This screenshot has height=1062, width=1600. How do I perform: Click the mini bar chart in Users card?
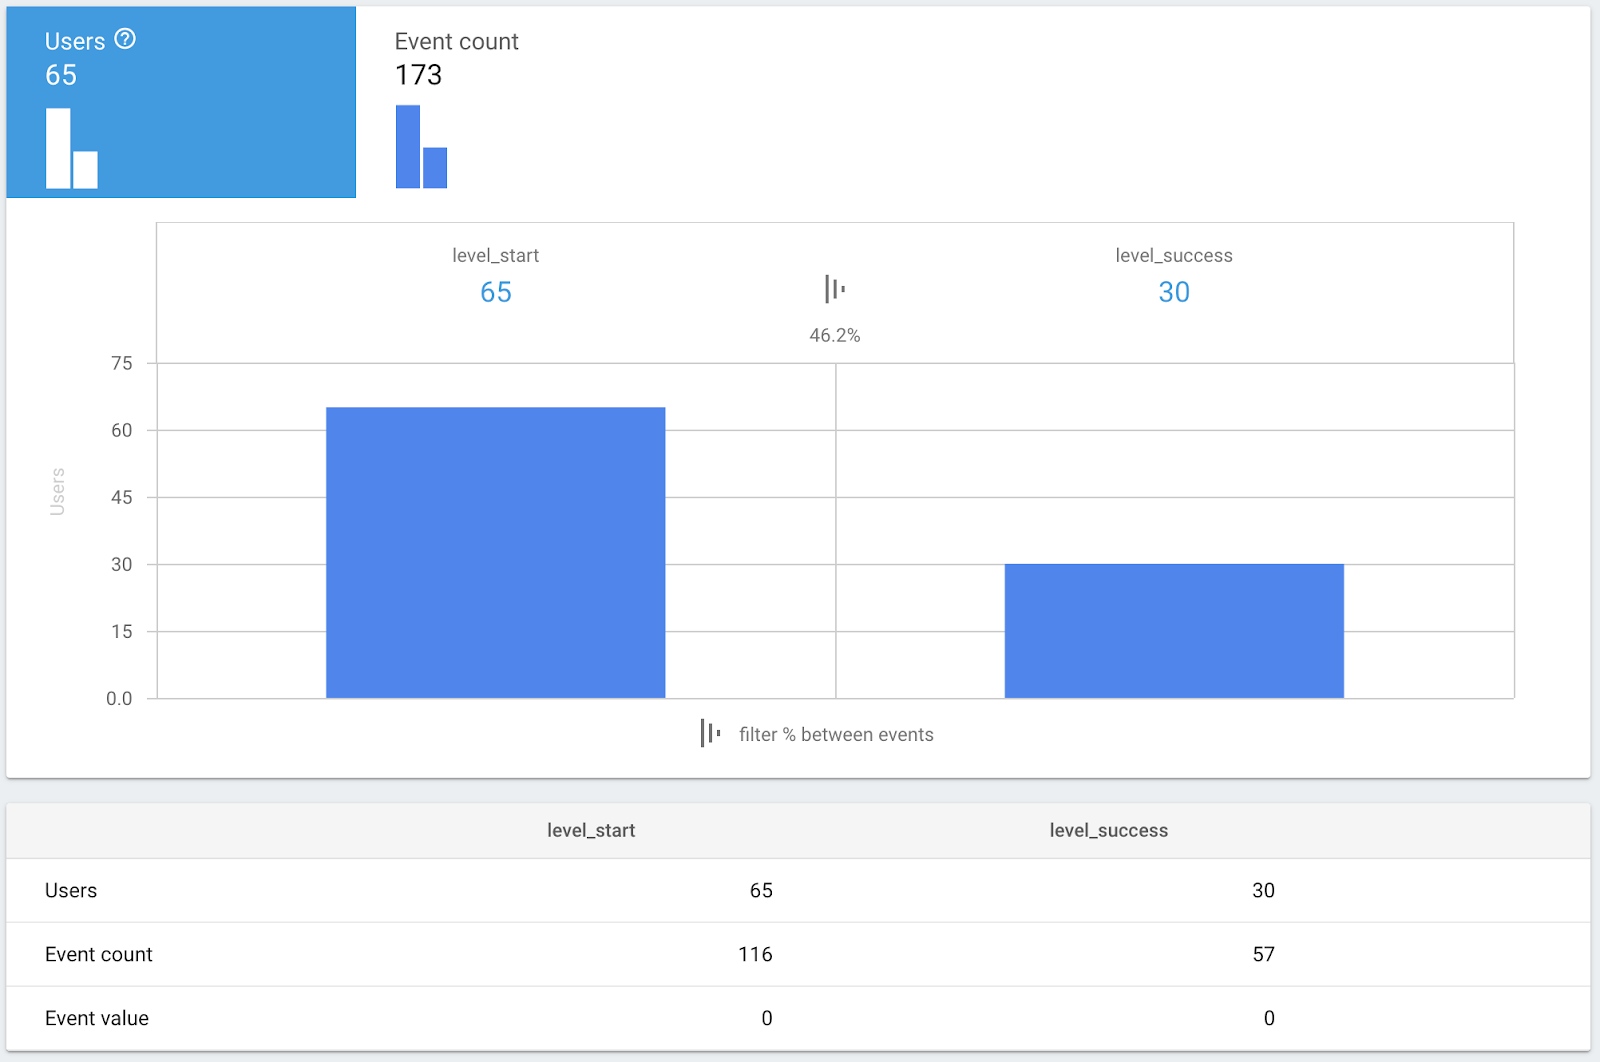pyautogui.click(x=72, y=148)
